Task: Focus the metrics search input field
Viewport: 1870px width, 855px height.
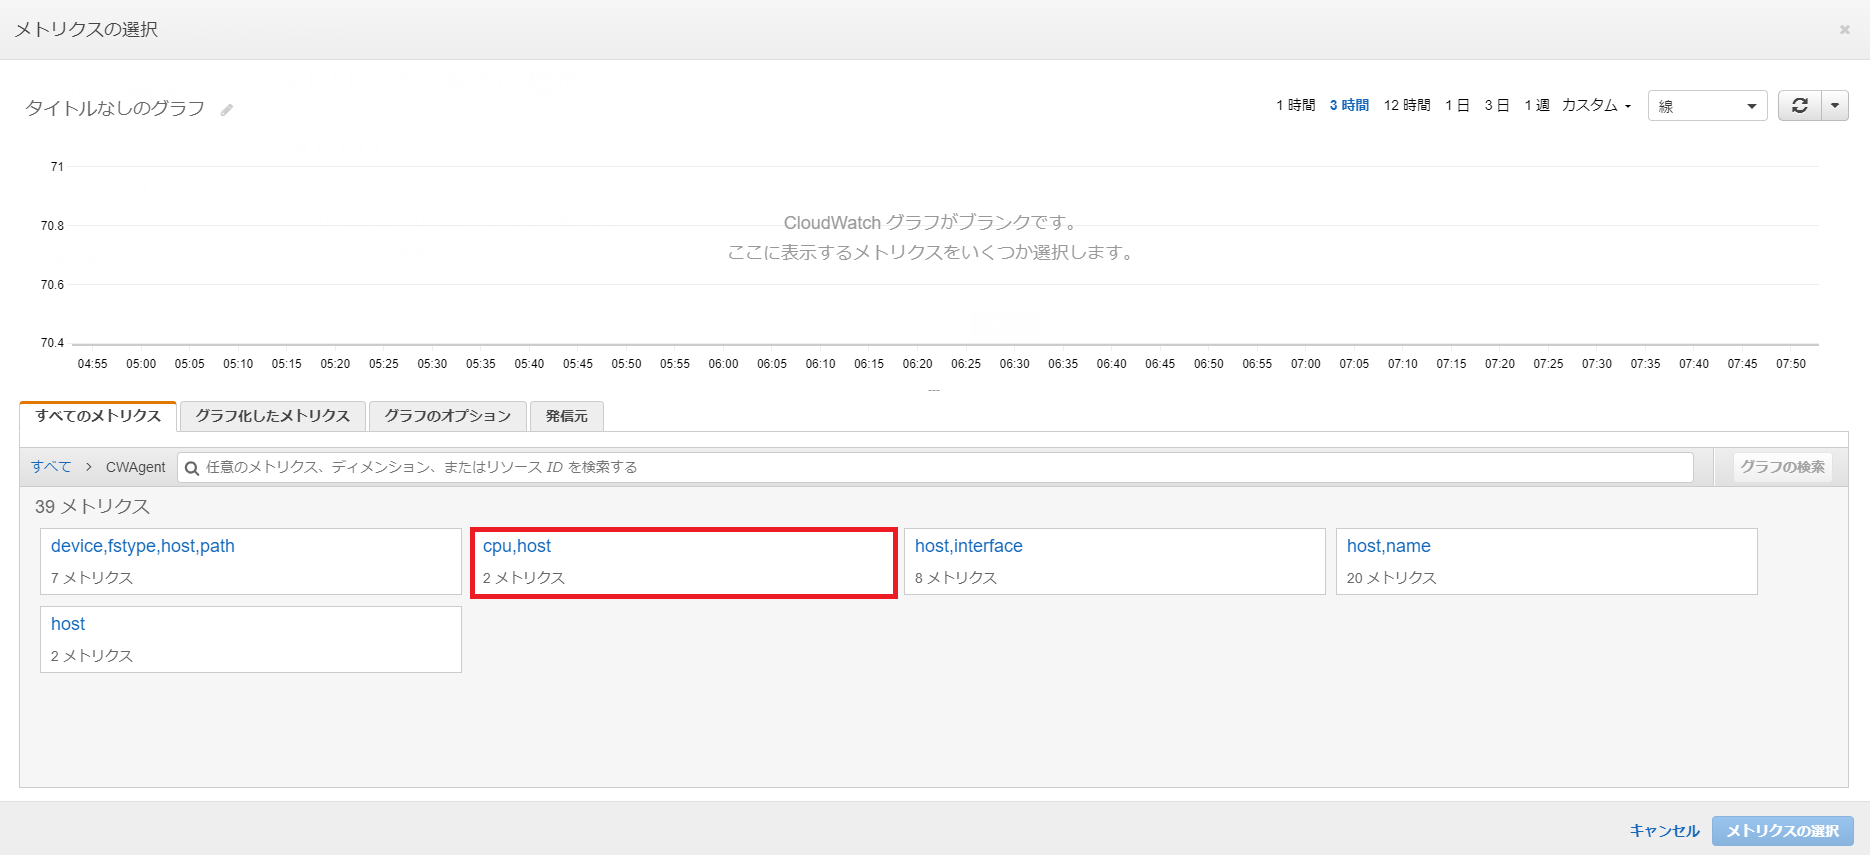Action: pyautogui.click(x=935, y=467)
